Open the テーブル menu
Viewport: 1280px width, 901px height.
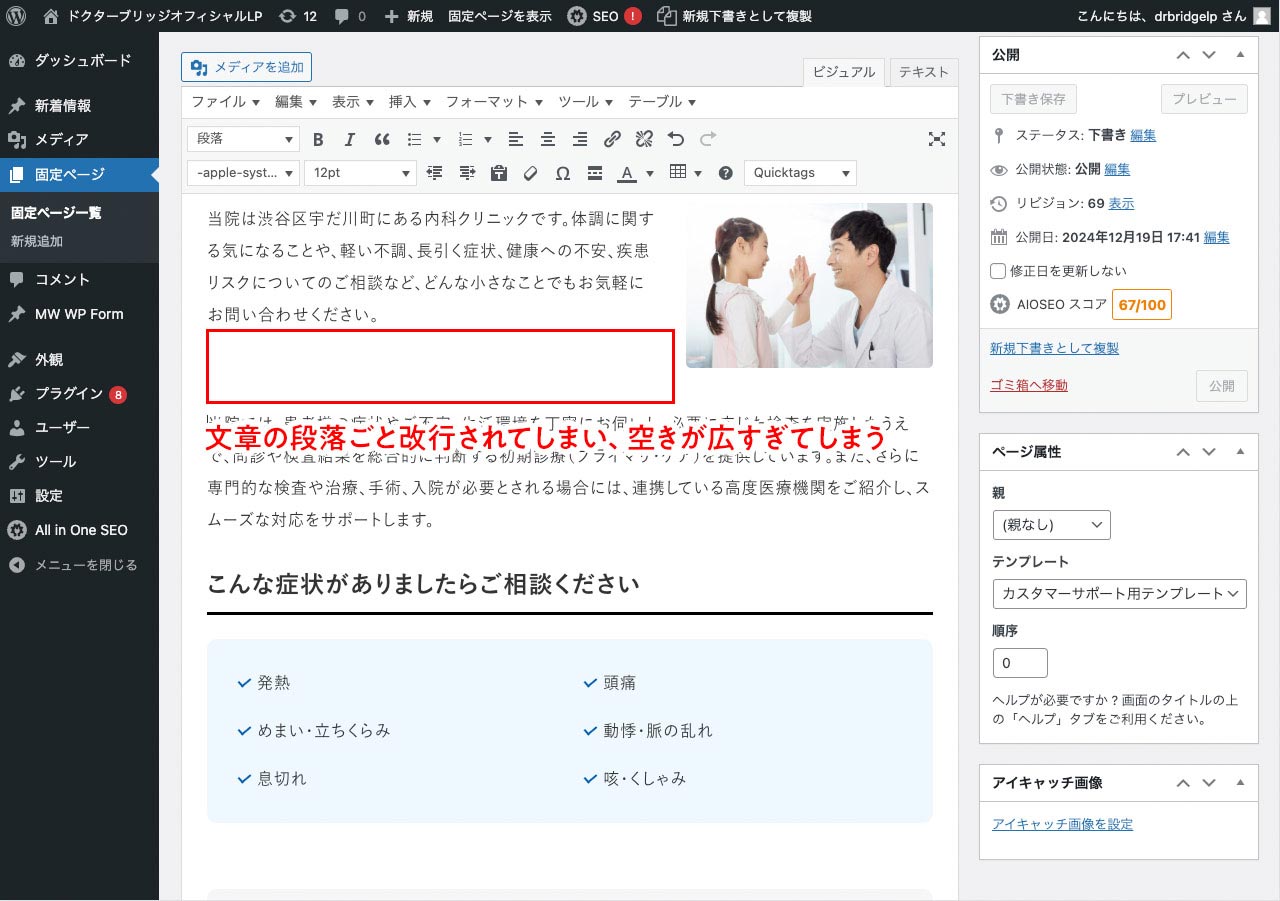tap(662, 102)
